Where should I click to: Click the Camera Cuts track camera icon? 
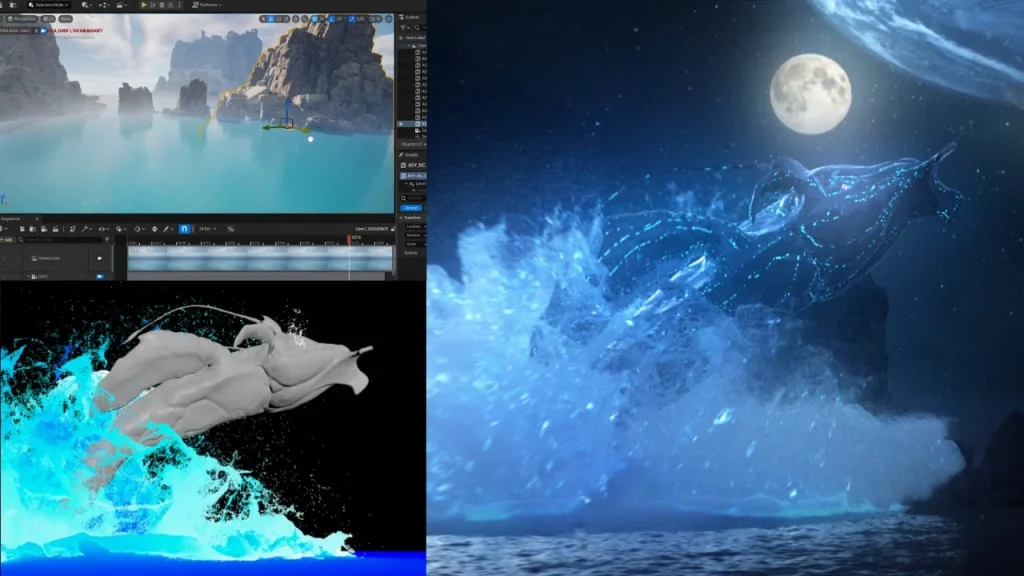tap(100, 258)
